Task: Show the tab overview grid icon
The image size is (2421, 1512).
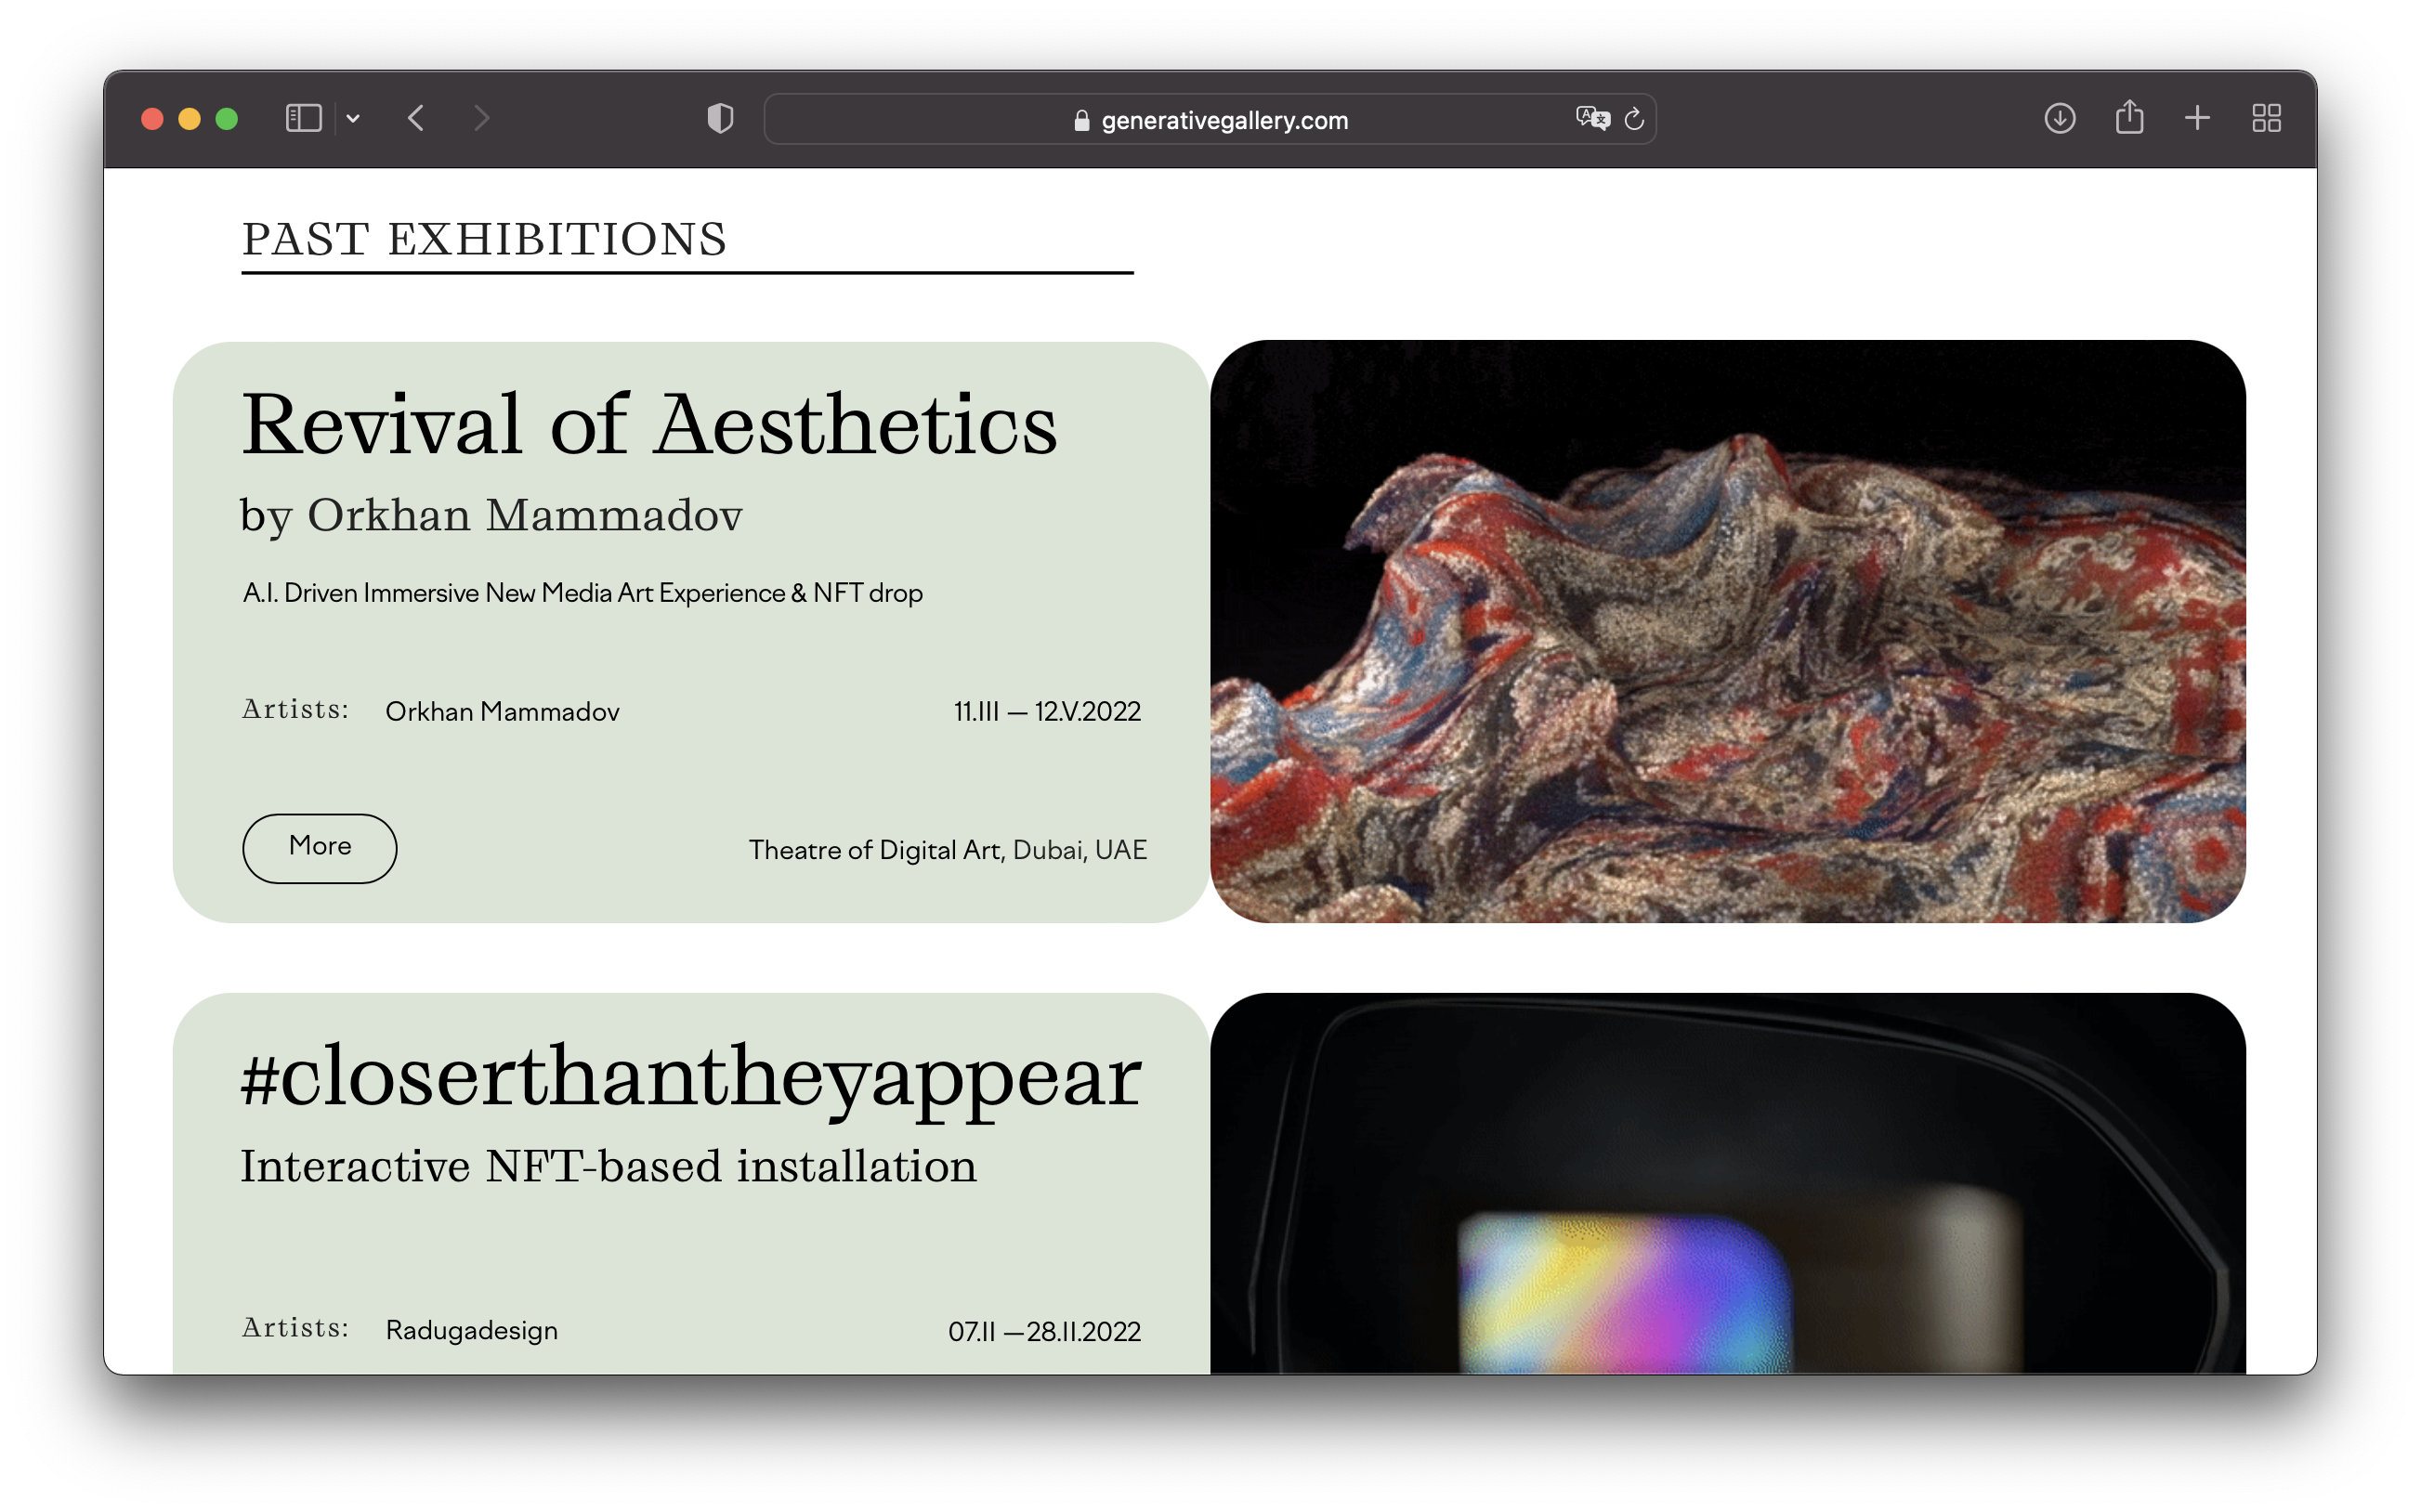Action: [x=2266, y=118]
